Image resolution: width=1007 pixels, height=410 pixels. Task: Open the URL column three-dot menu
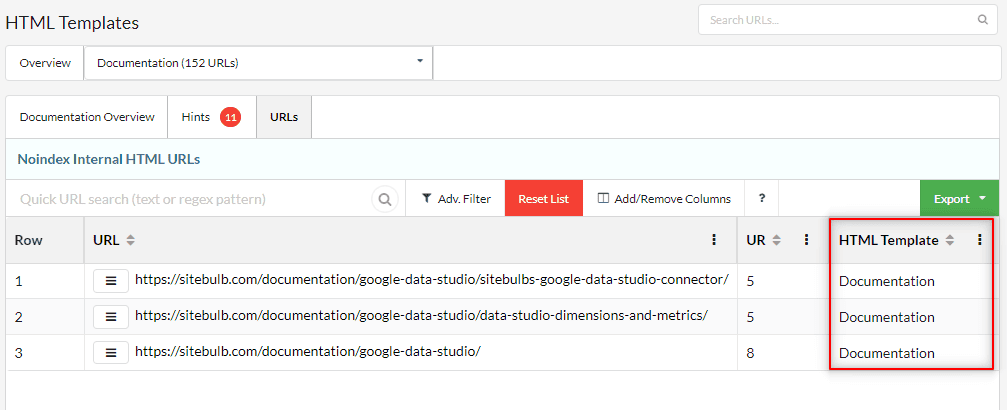tap(714, 240)
